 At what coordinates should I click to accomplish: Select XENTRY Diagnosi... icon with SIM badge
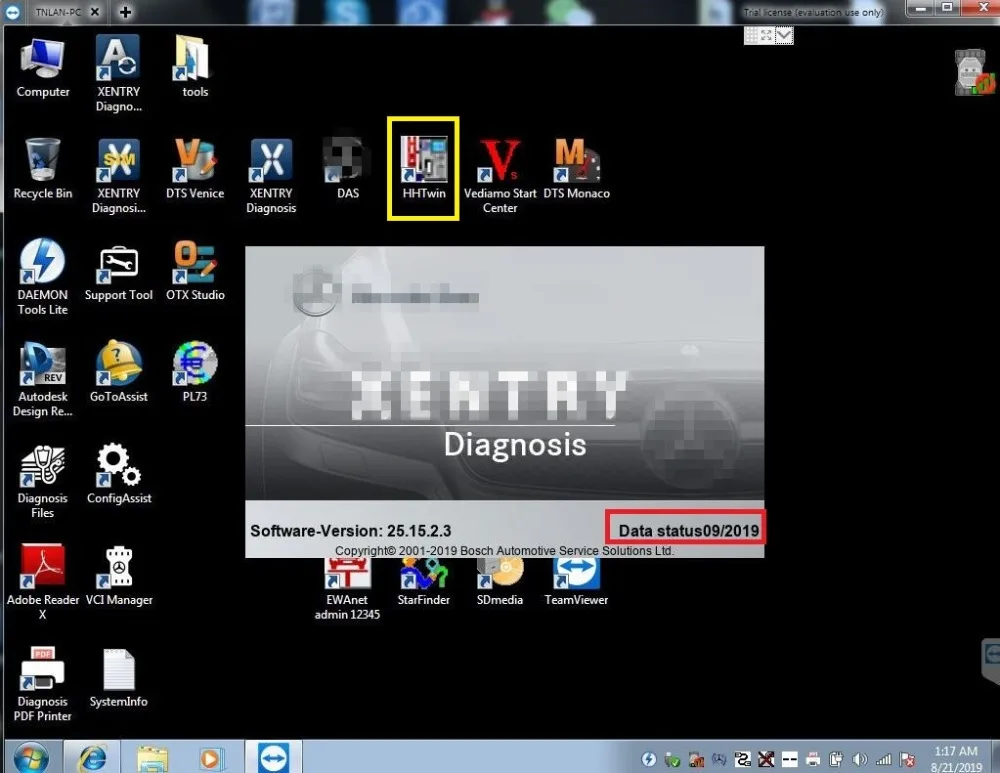pos(119,174)
